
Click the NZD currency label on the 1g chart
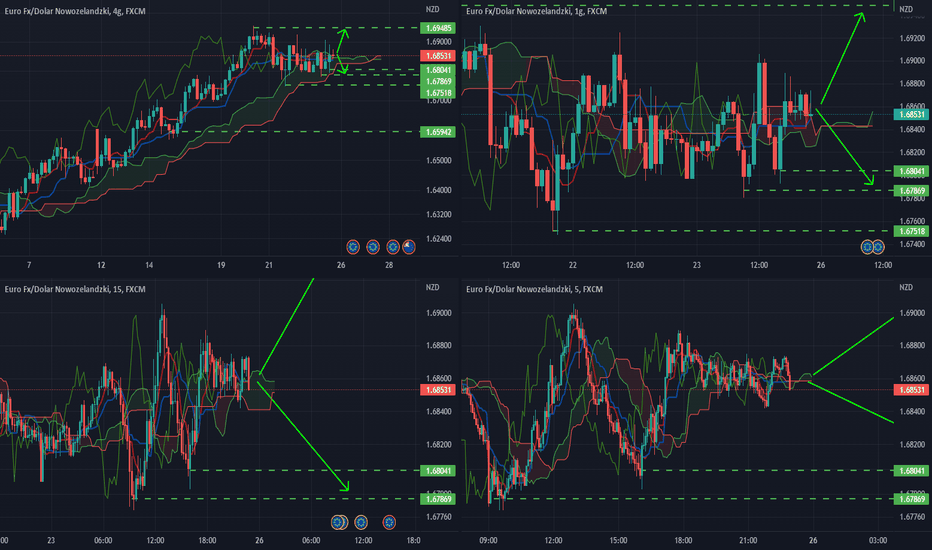tap(906, 9)
